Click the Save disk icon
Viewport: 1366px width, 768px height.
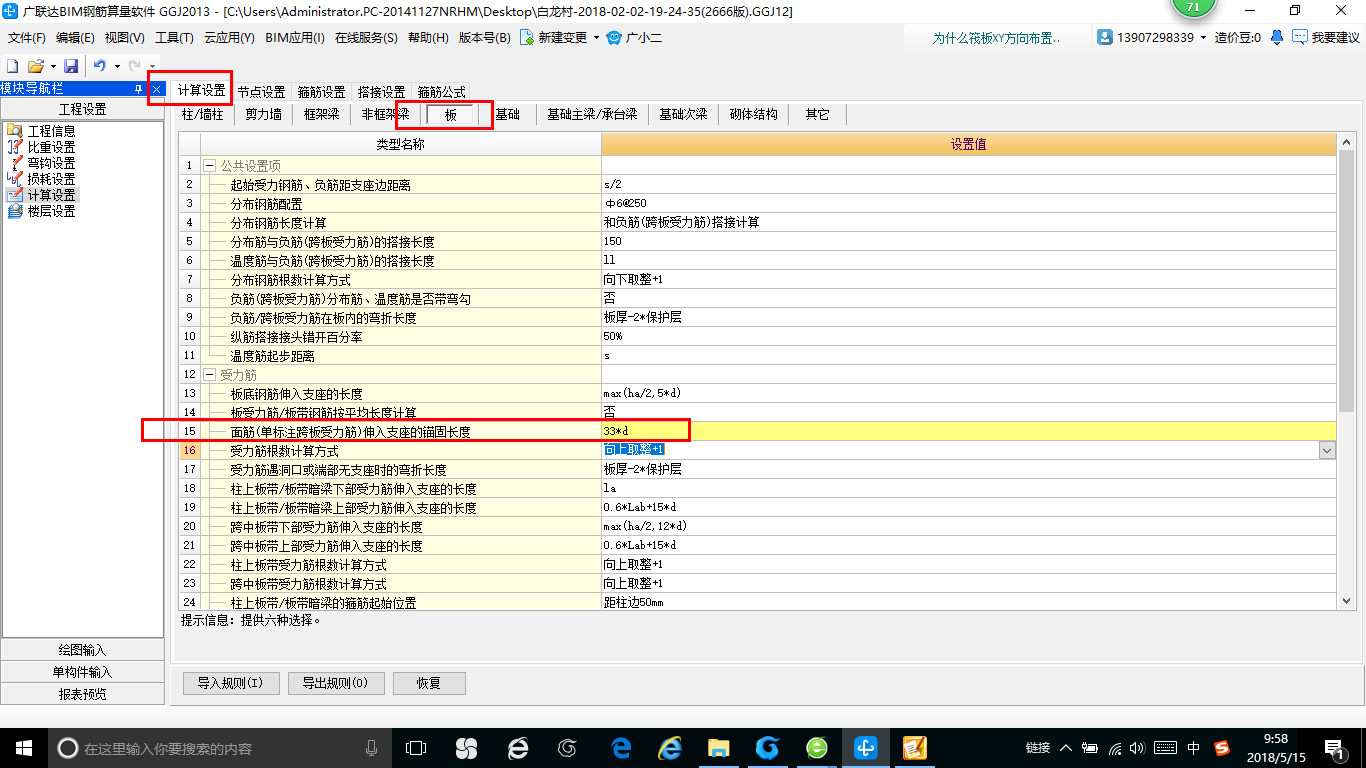tap(71, 65)
